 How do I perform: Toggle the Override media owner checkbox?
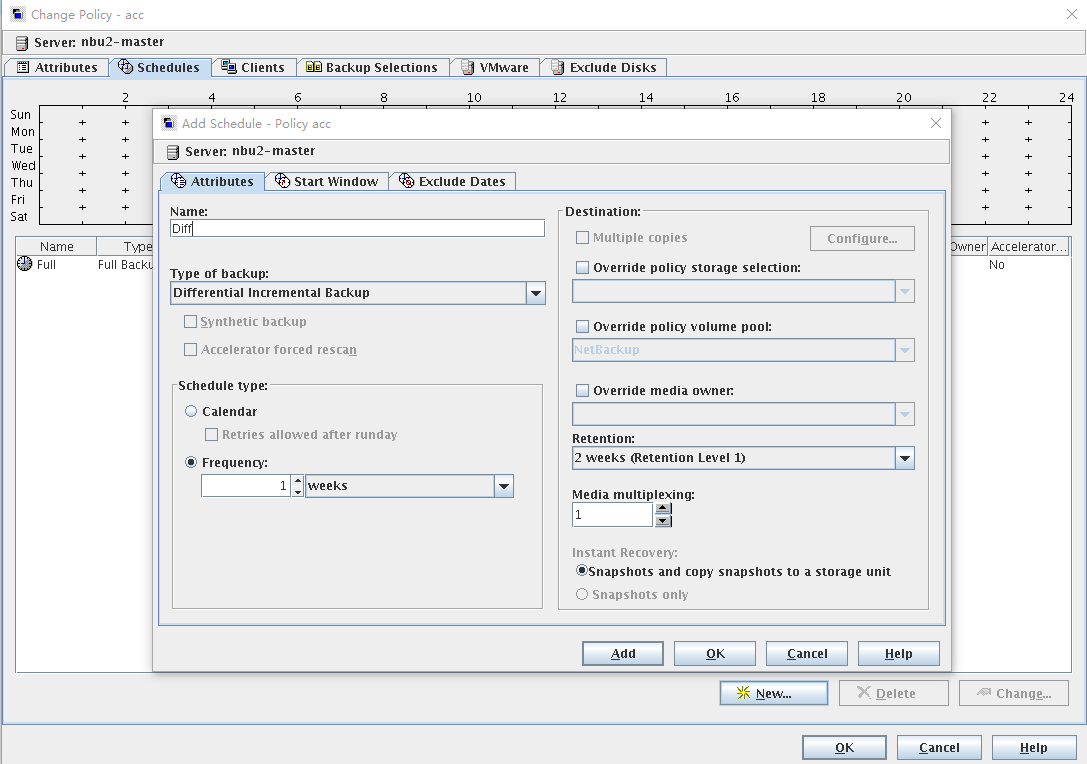(x=583, y=391)
